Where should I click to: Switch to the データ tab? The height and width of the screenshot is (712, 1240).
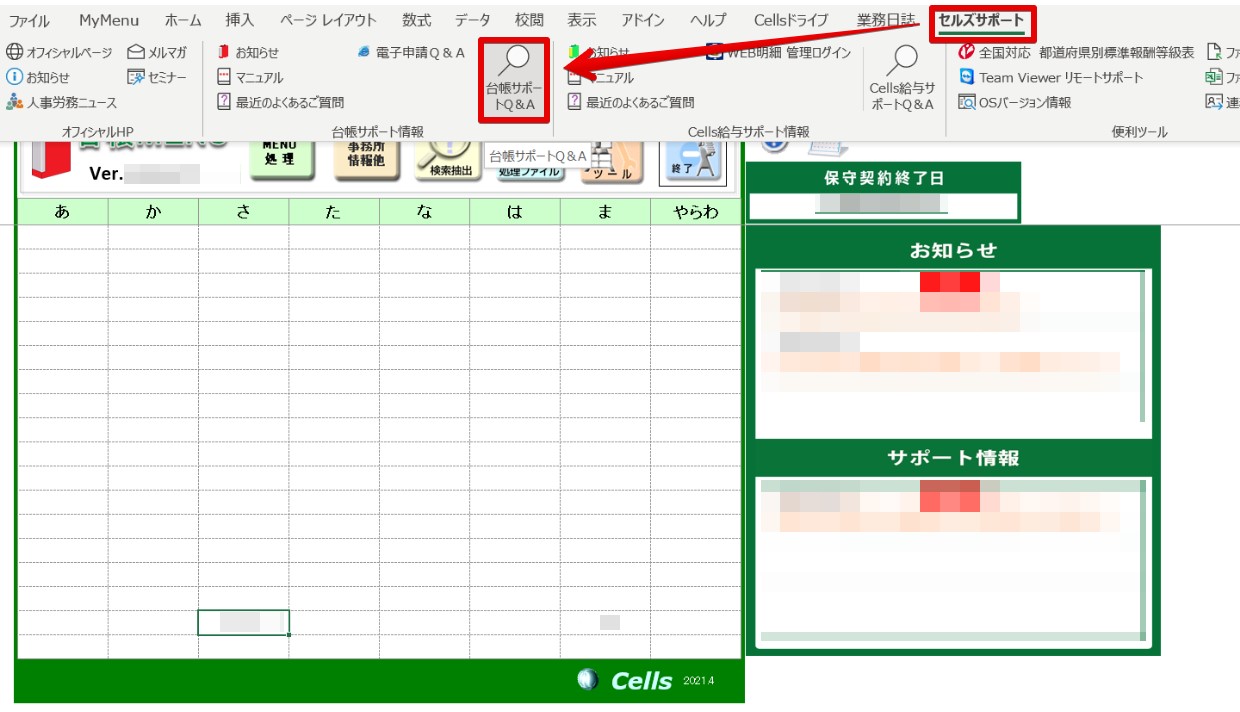473,20
